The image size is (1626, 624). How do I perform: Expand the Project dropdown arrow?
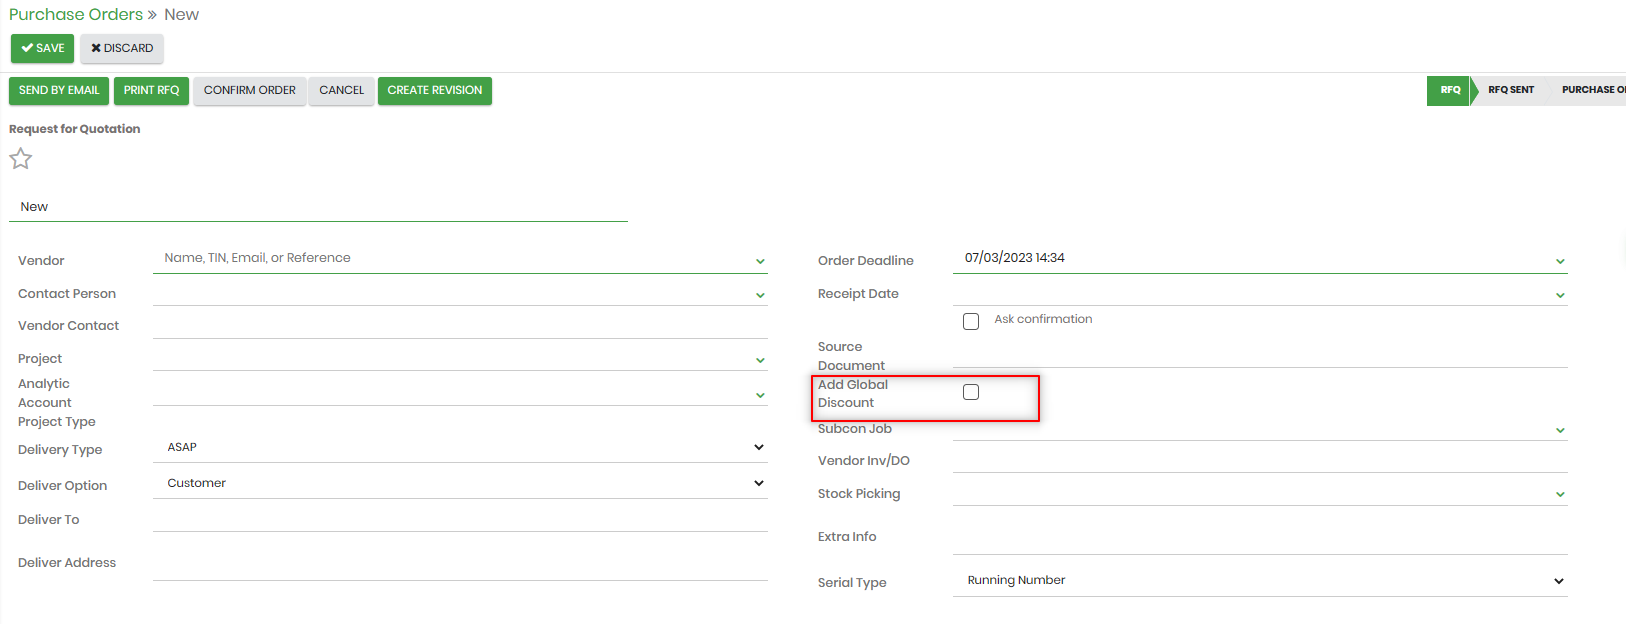[x=760, y=360]
